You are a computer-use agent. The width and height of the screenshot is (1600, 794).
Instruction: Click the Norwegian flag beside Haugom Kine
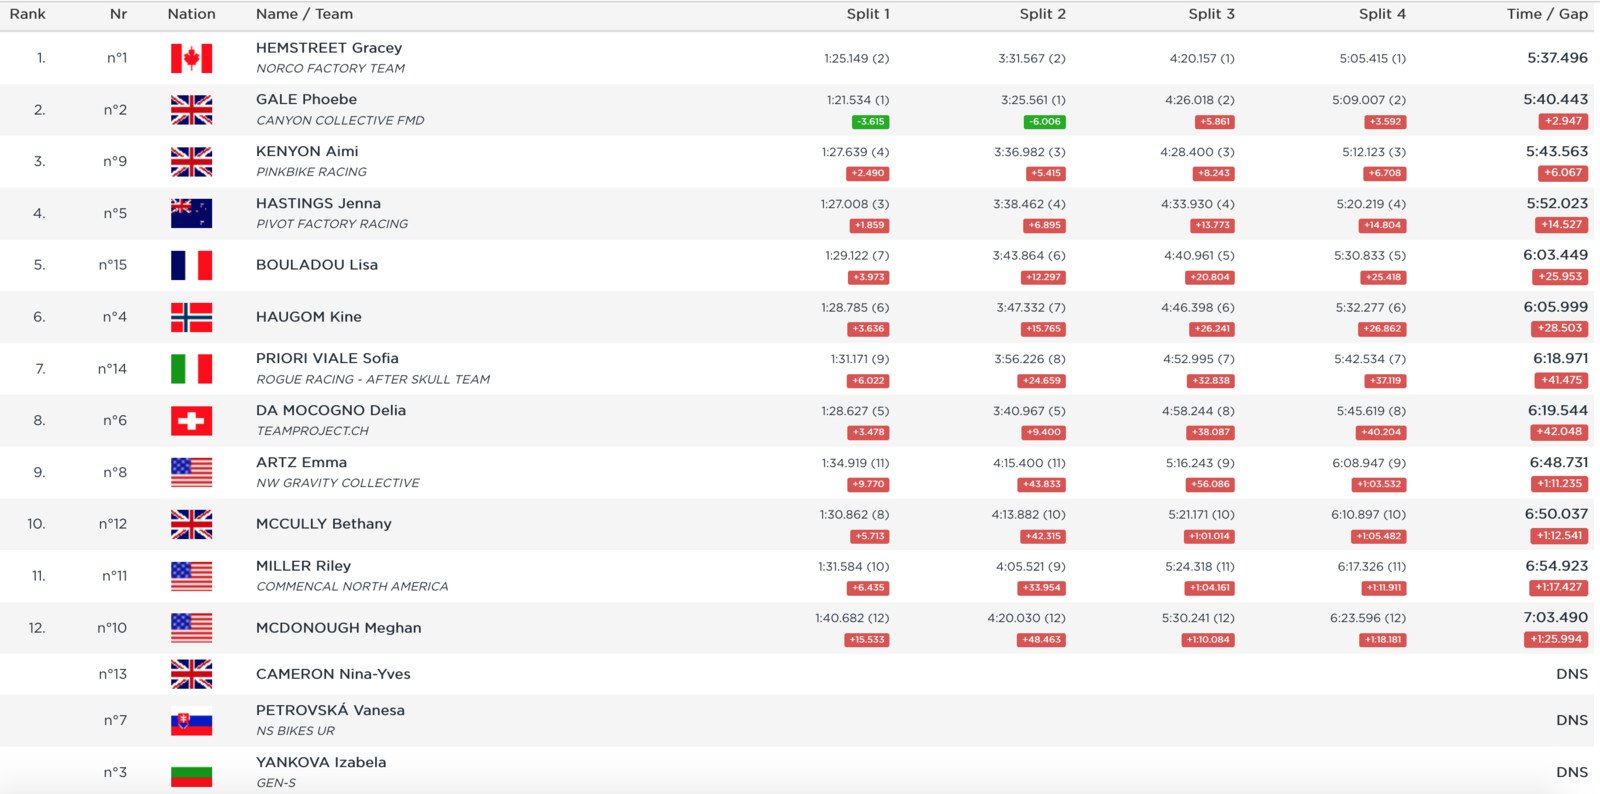(191, 317)
